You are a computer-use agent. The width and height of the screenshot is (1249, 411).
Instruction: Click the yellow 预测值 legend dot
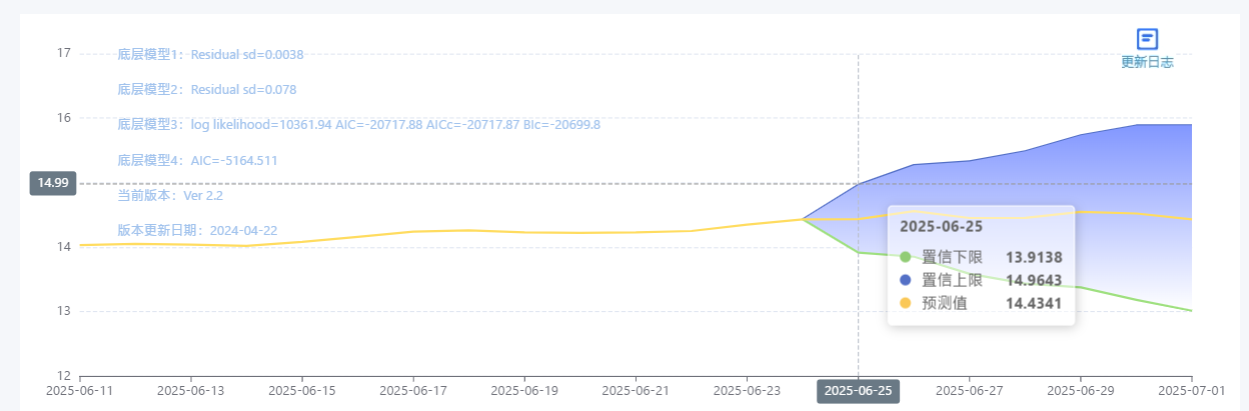[x=906, y=303]
